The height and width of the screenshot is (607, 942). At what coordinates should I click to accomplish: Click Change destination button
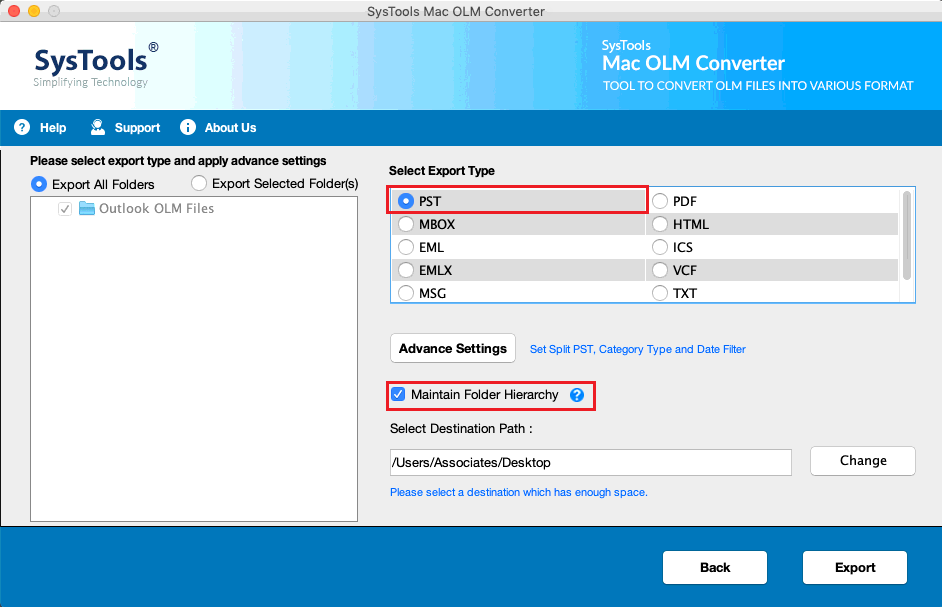click(x=863, y=460)
